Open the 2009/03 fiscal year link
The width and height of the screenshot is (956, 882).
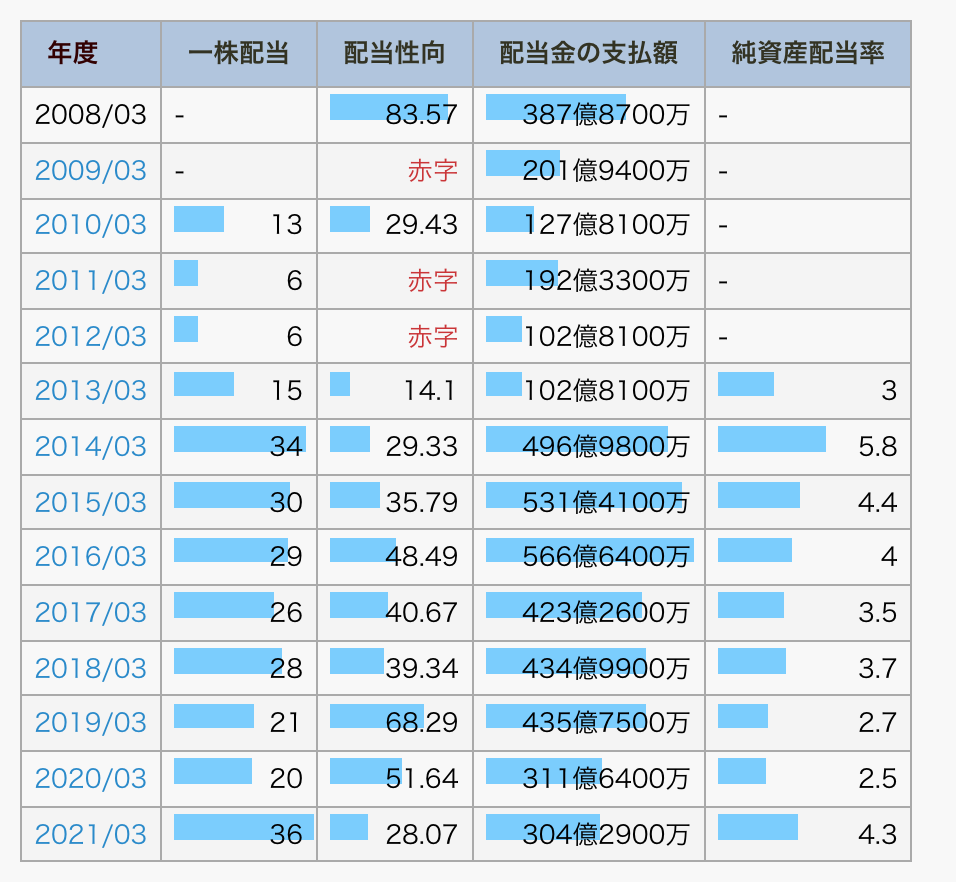click(x=90, y=170)
